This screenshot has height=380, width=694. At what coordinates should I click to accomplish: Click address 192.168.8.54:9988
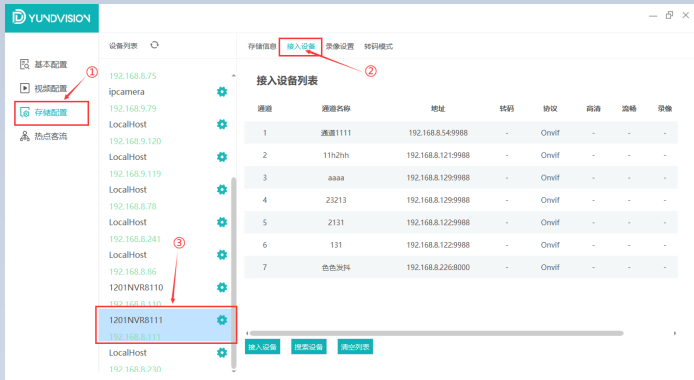(438, 133)
